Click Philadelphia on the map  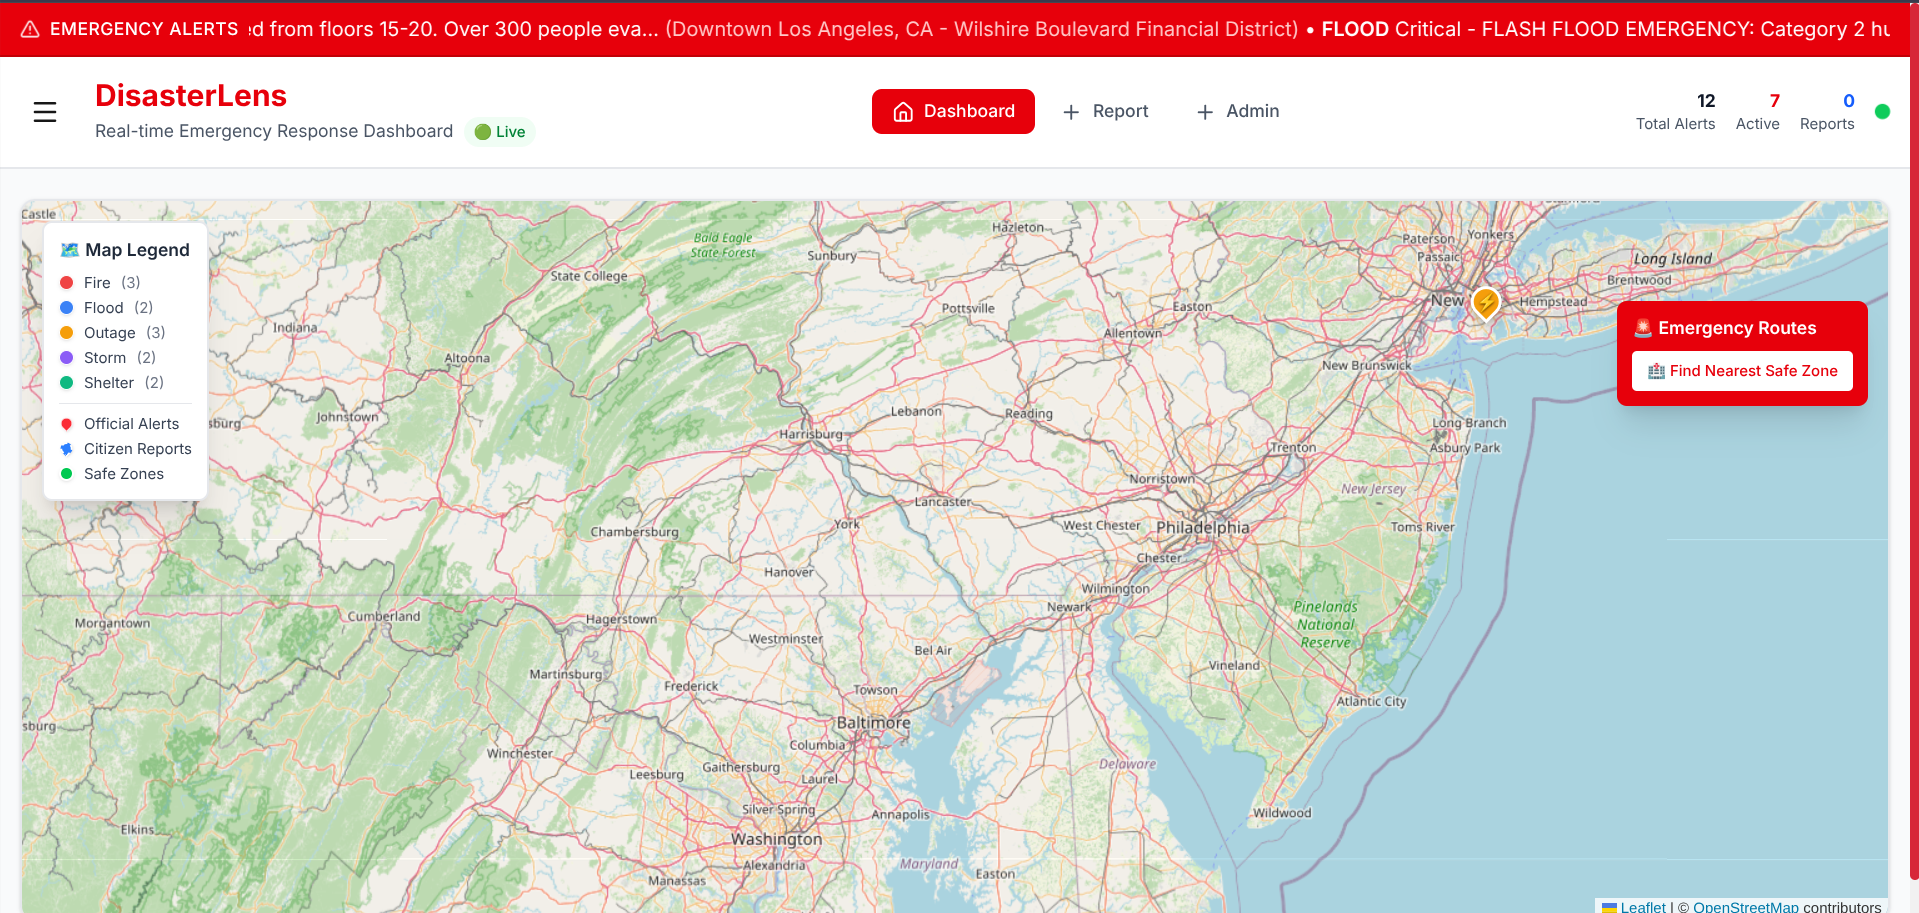pyautogui.click(x=1203, y=527)
